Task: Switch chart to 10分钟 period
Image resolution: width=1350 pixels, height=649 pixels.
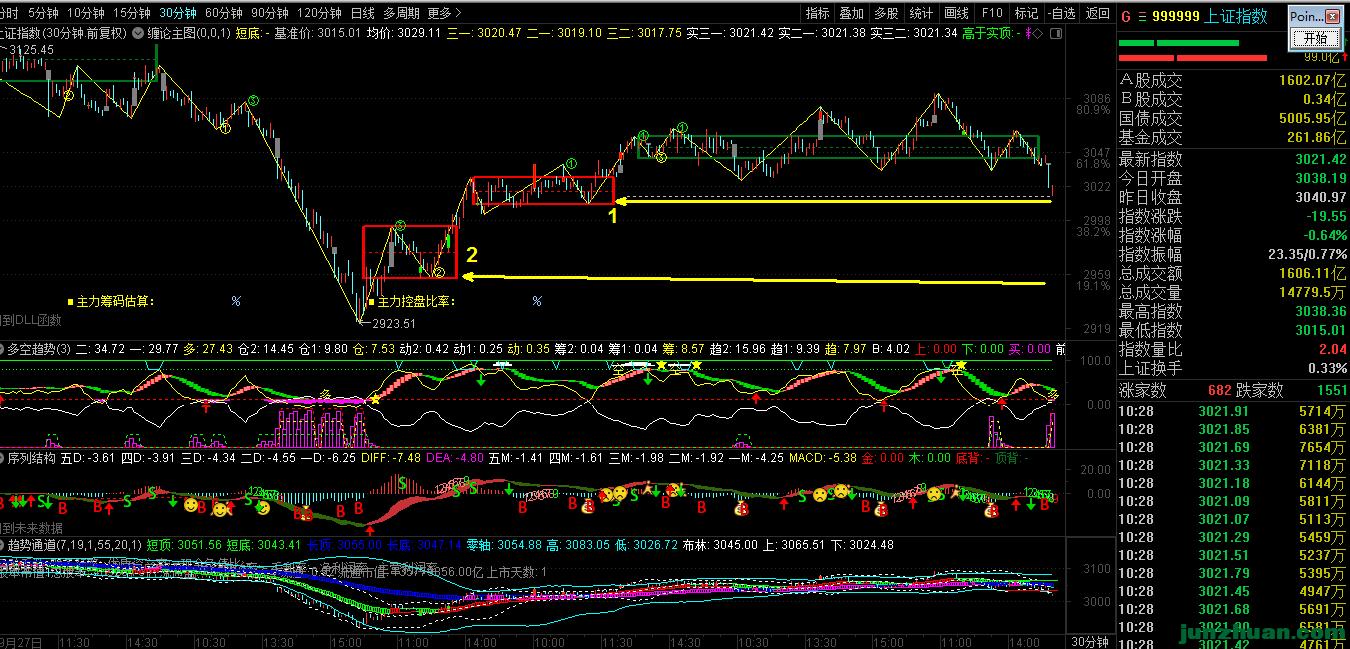Action: 85,13
